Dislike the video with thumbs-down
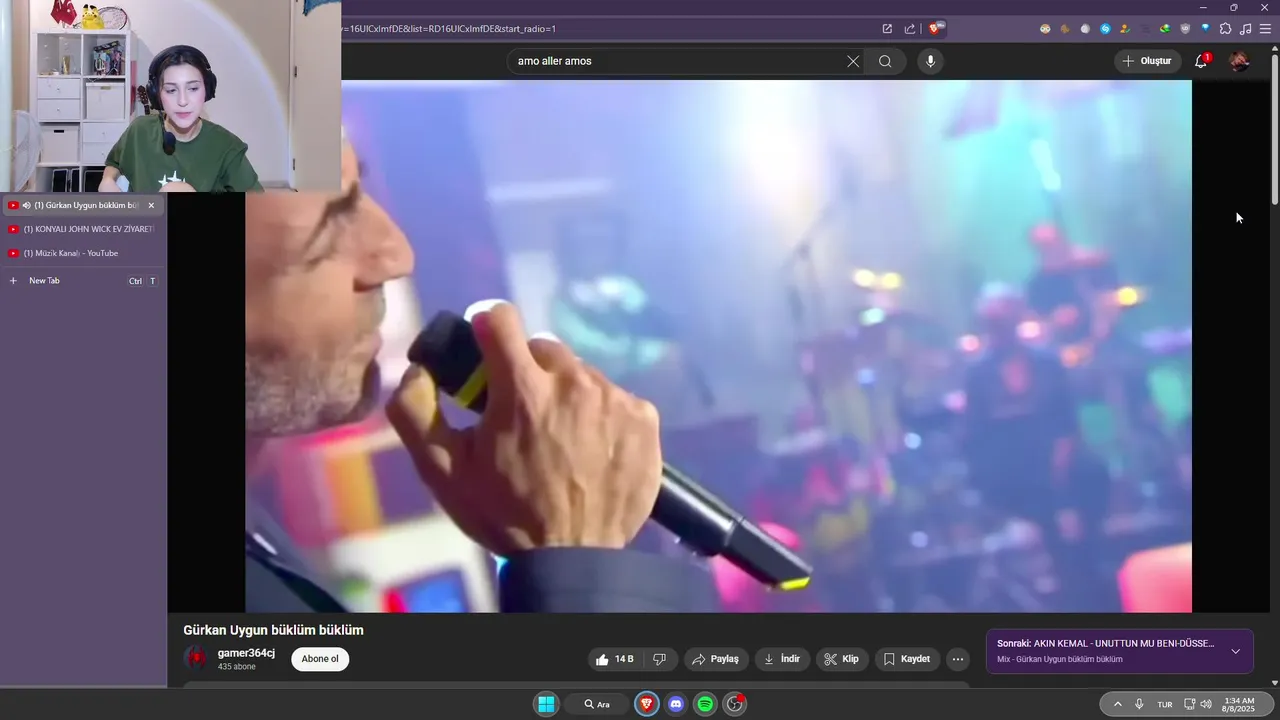This screenshot has width=1280, height=720. click(659, 659)
